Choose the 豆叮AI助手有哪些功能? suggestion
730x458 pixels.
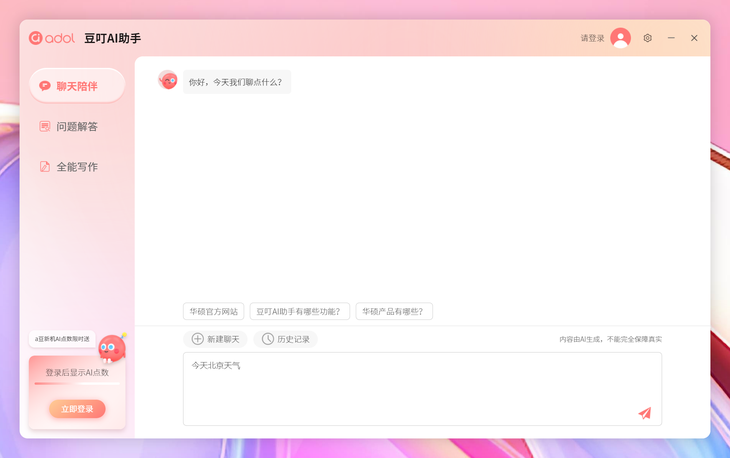pyautogui.click(x=300, y=311)
